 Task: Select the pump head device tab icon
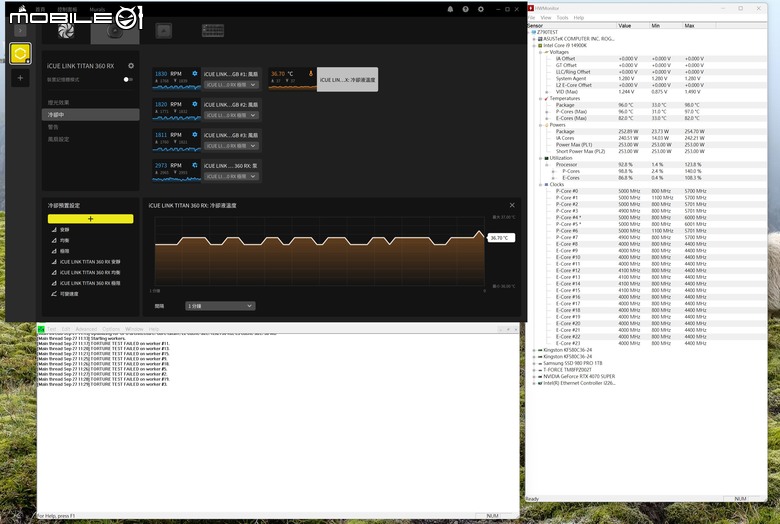coord(115,31)
